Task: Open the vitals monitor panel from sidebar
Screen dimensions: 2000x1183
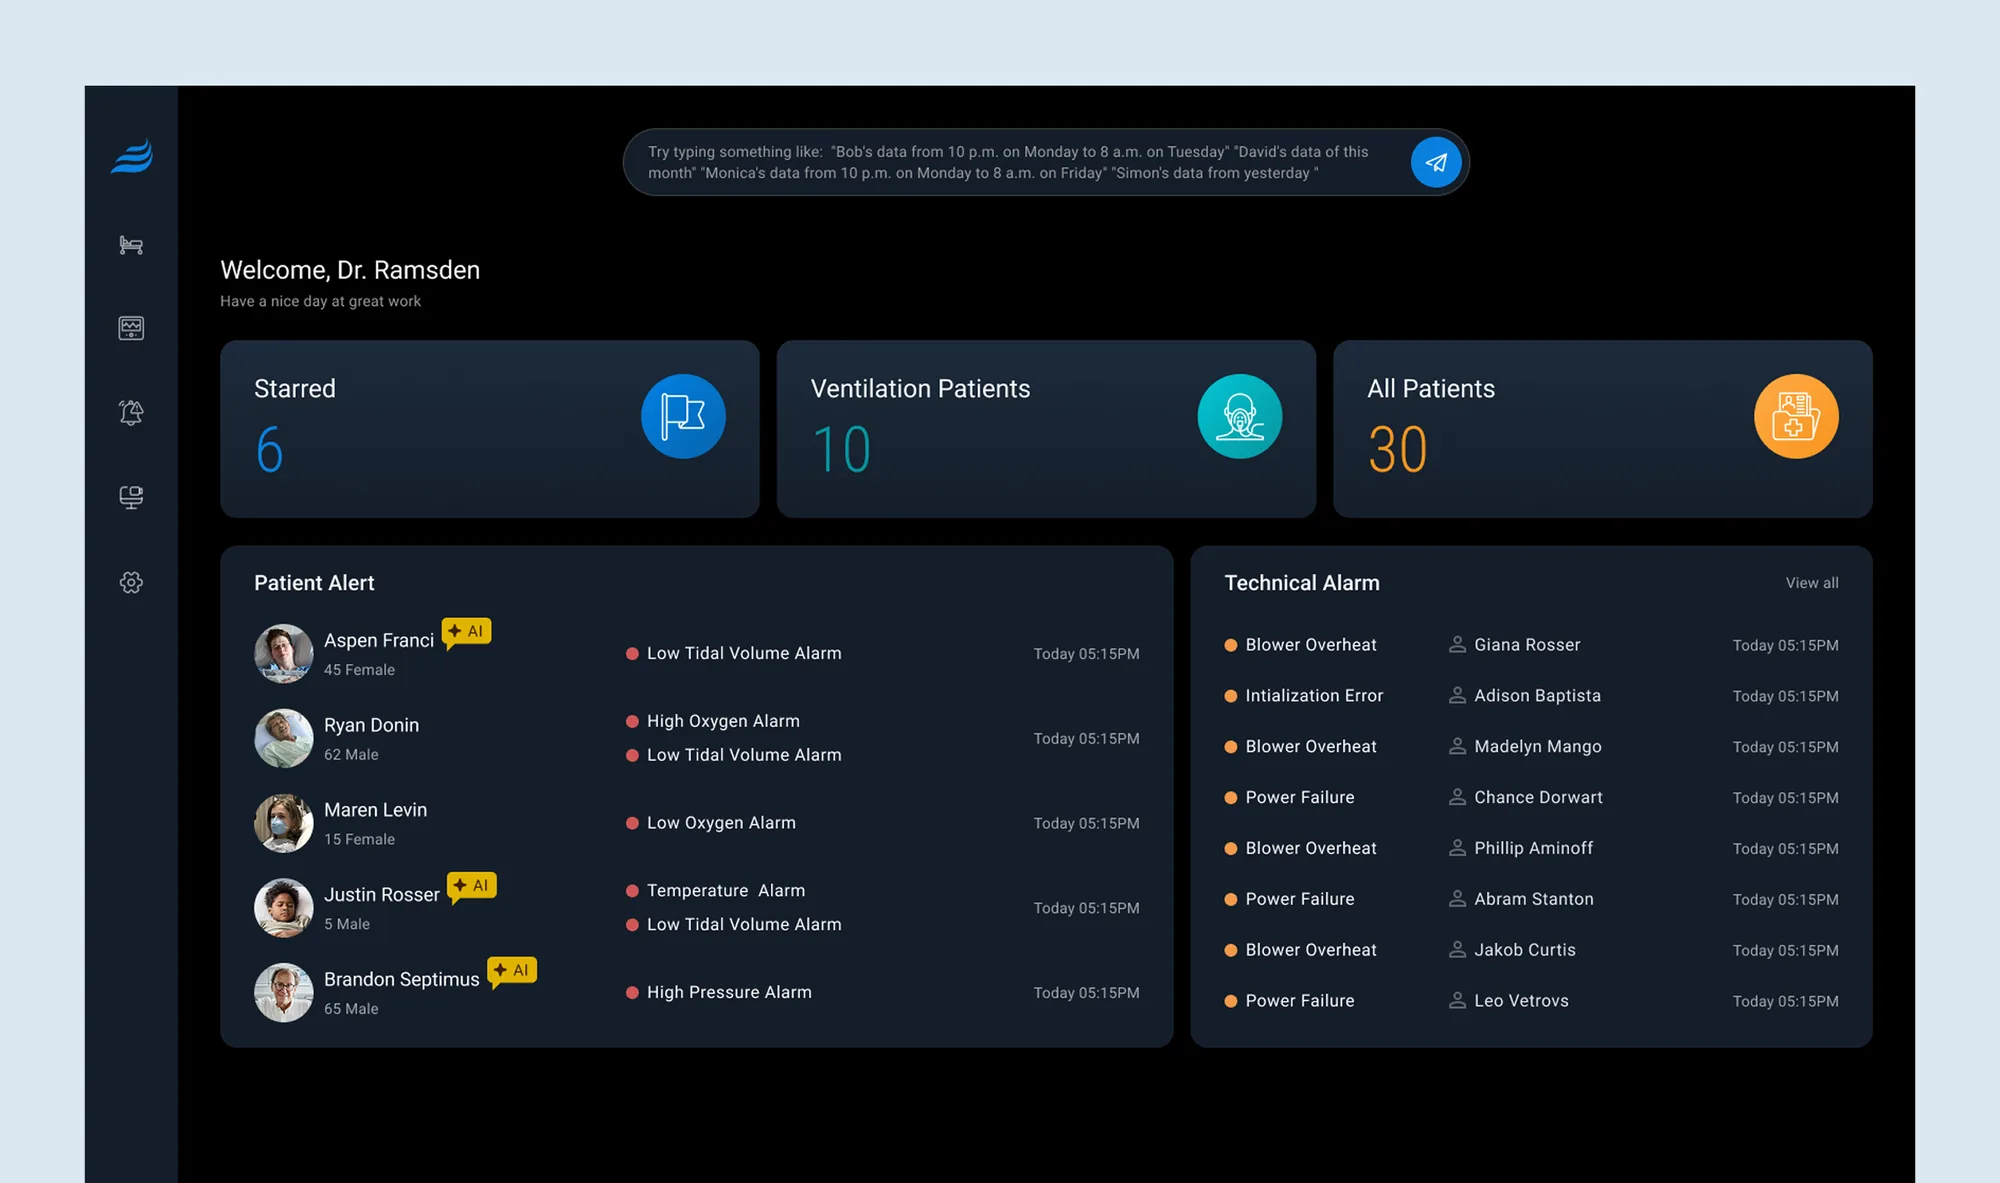Action: click(x=130, y=328)
